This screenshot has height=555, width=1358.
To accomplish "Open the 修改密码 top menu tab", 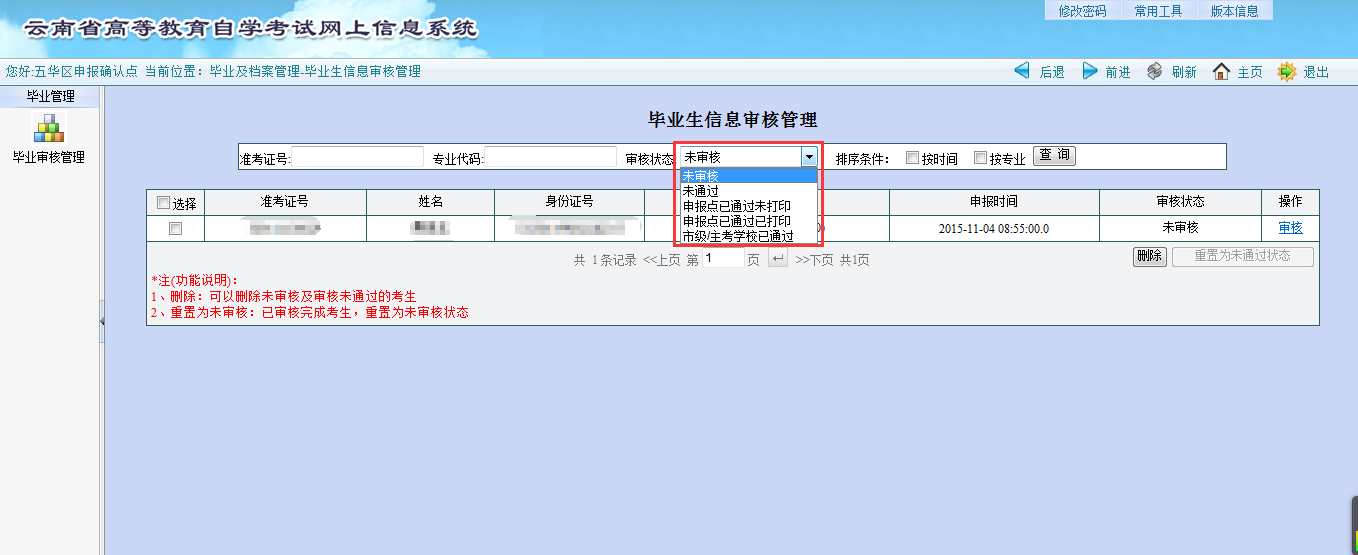I will pyautogui.click(x=1082, y=11).
